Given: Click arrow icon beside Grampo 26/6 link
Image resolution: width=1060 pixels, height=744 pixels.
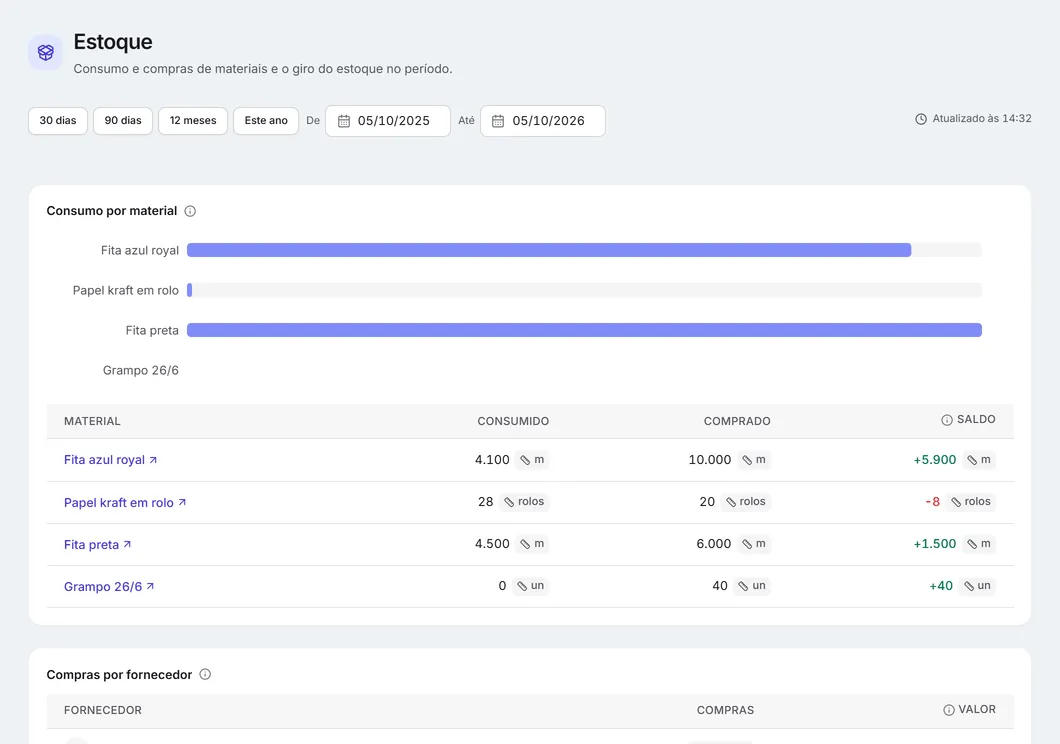Looking at the screenshot, I should [150, 586].
